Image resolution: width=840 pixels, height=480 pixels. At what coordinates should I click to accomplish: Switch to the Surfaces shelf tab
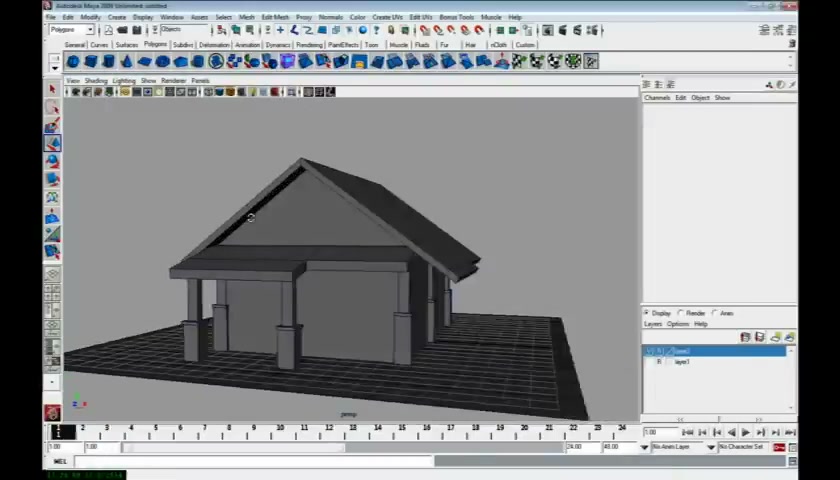[x=126, y=45]
